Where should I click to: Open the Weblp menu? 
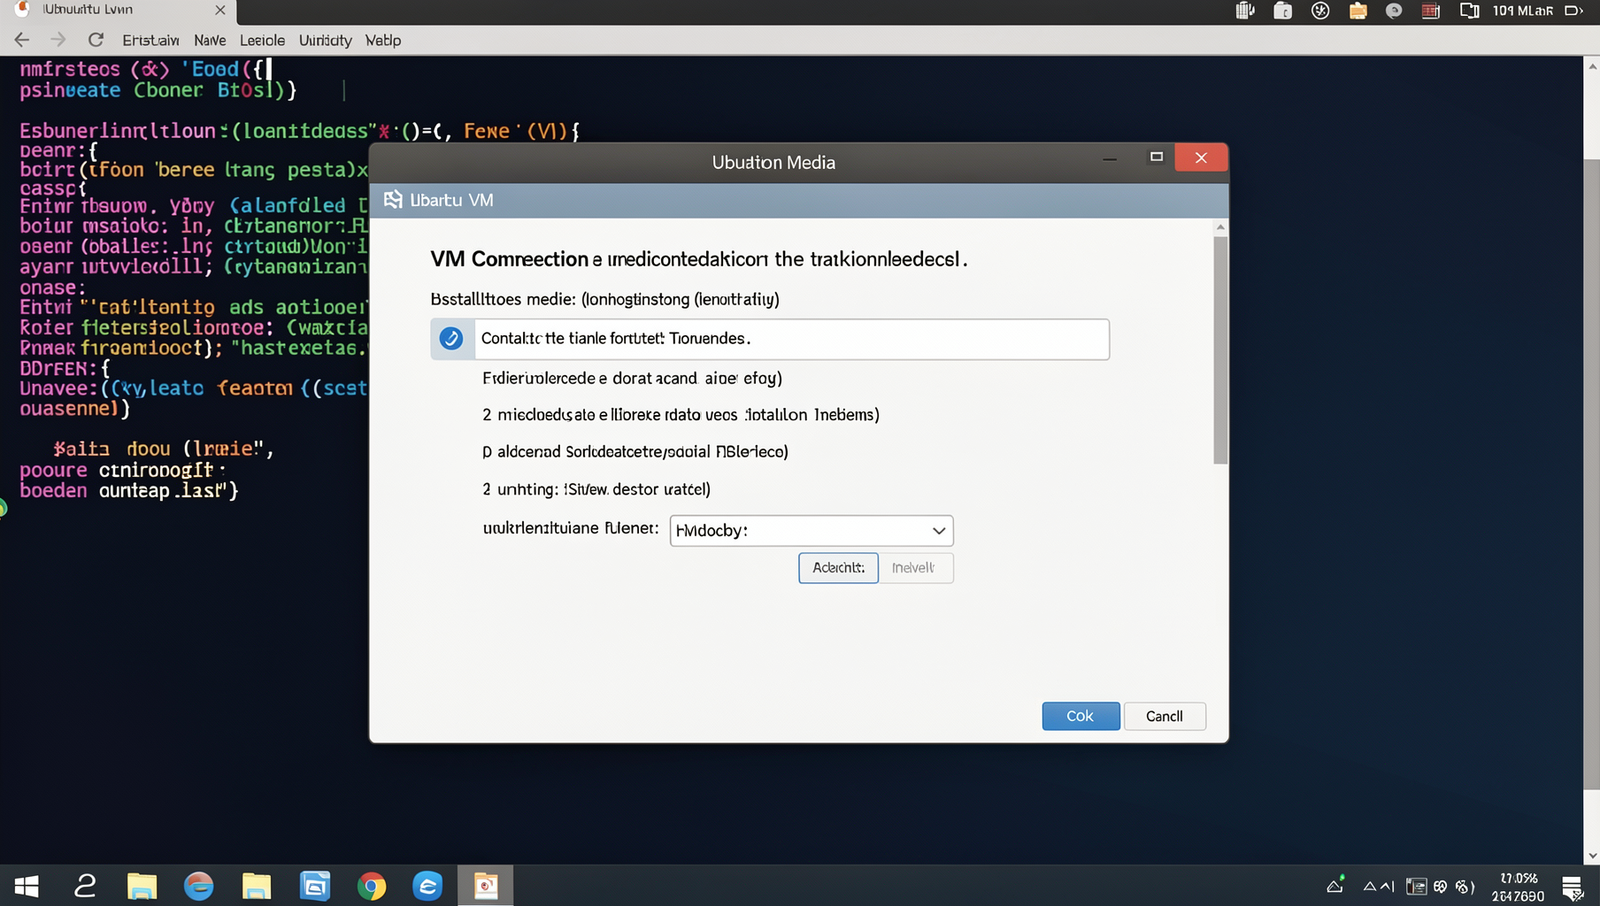[383, 40]
